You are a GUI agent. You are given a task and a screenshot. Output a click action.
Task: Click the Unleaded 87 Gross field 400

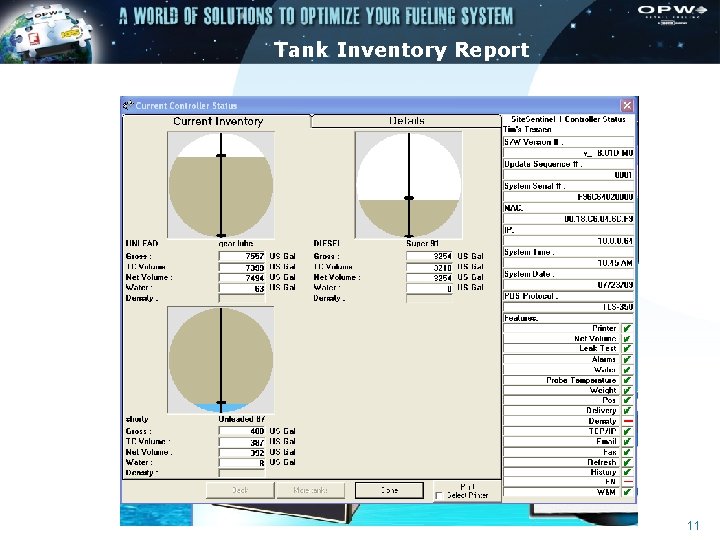point(242,431)
